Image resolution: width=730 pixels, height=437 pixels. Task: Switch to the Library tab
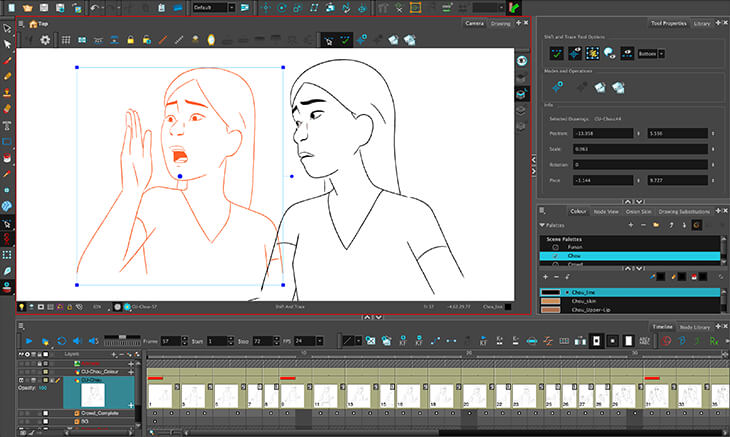point(702,23)
